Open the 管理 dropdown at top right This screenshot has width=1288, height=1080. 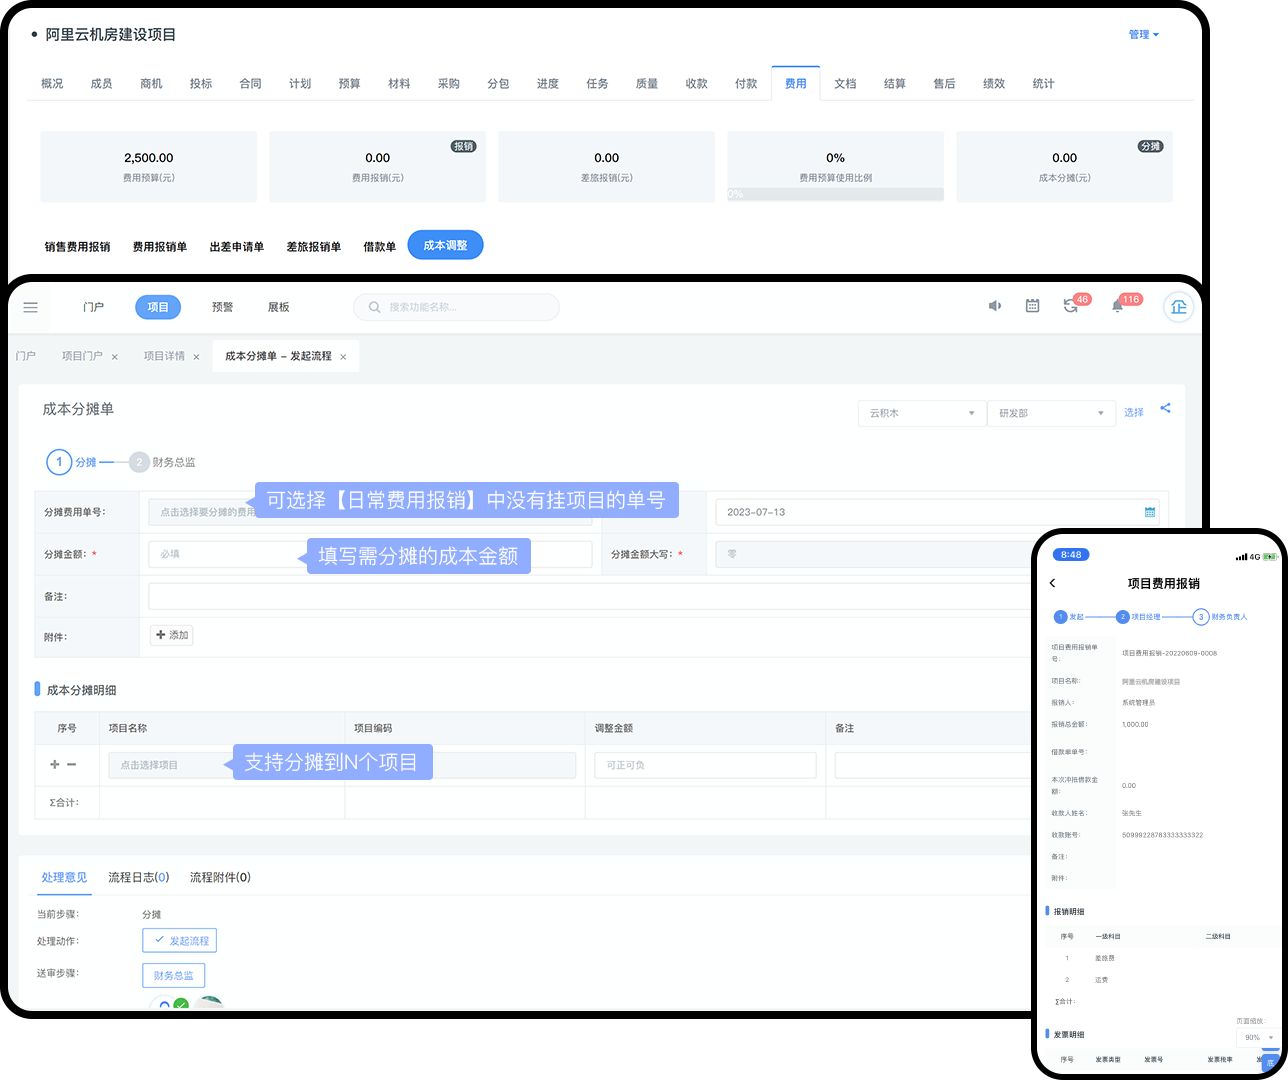(x=1143, y=35)
